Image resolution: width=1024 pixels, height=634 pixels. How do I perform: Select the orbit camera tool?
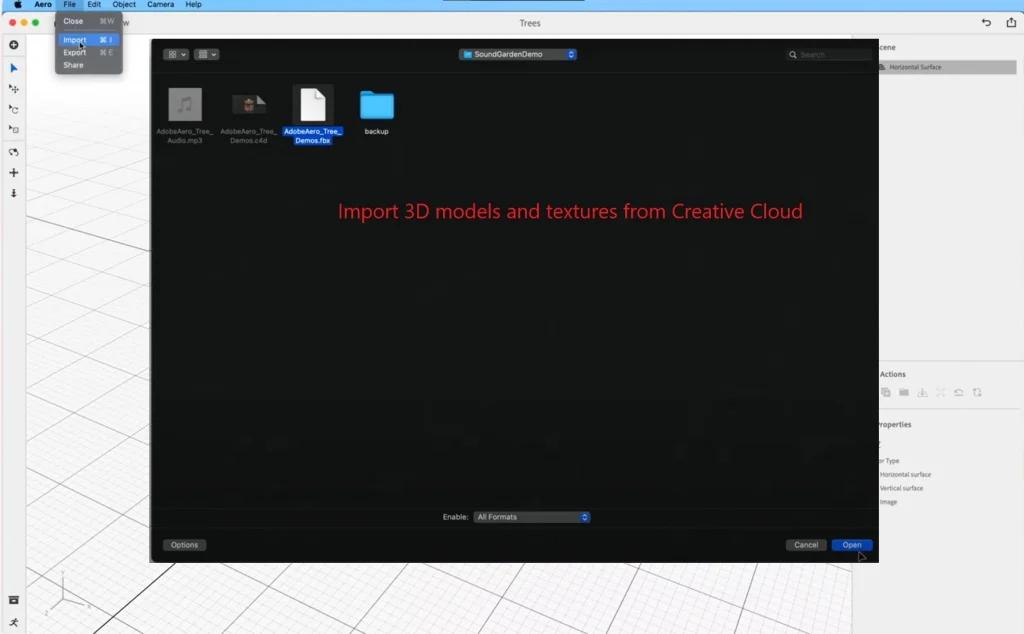click(x=14, y=152)
